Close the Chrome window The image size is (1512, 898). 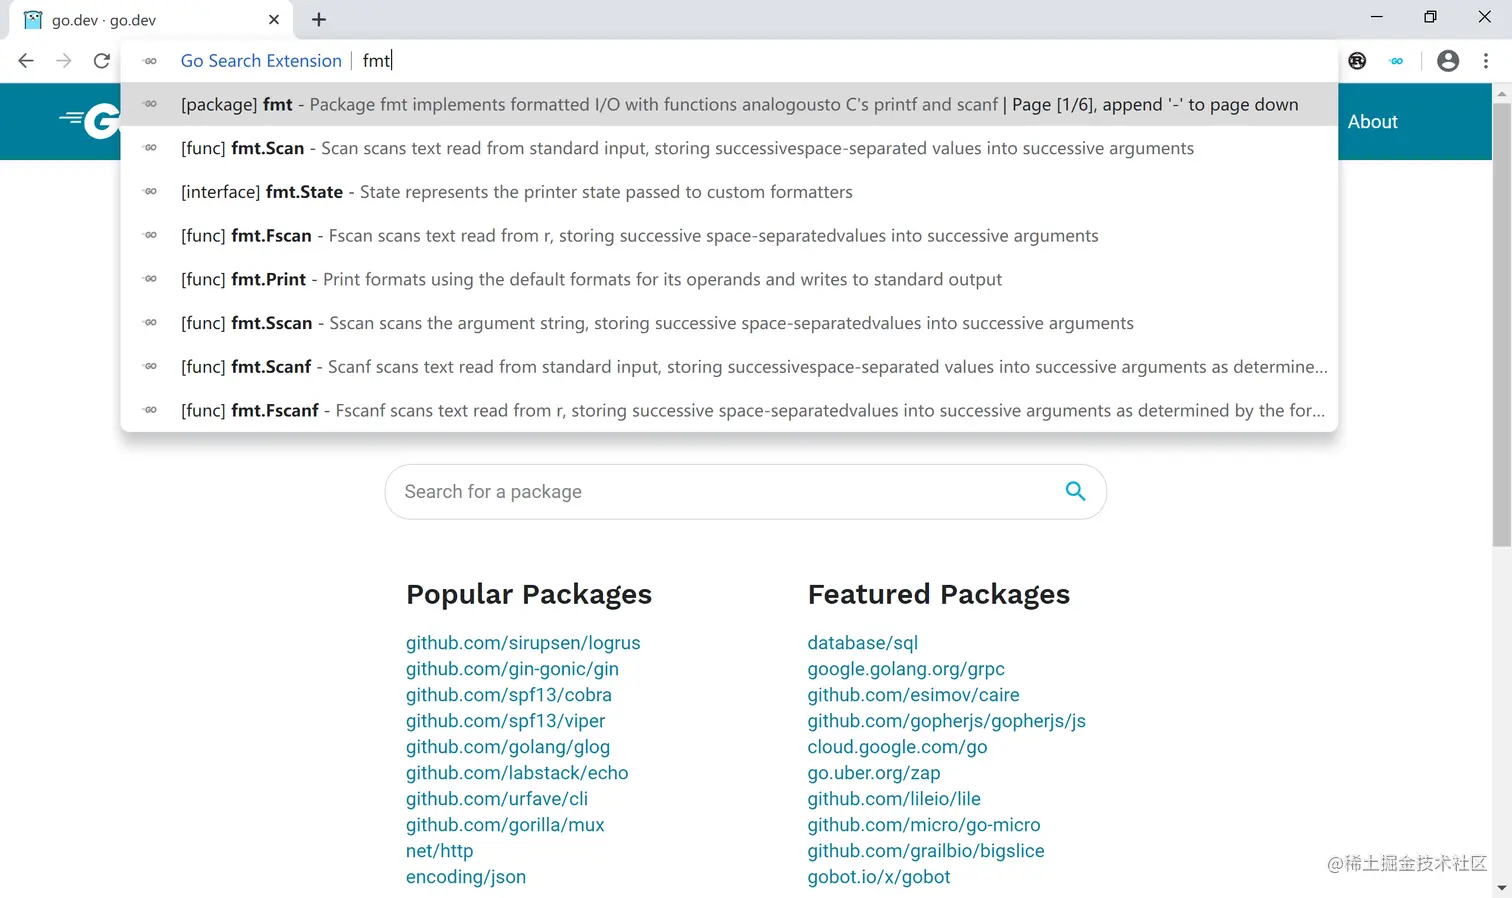[x=1485, y=17]
